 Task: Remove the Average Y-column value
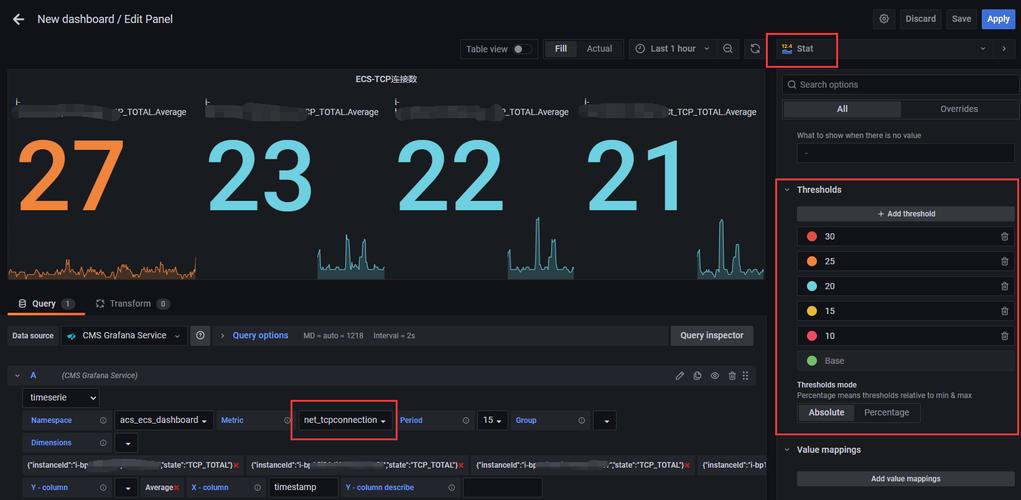click(x=176, y=488)
